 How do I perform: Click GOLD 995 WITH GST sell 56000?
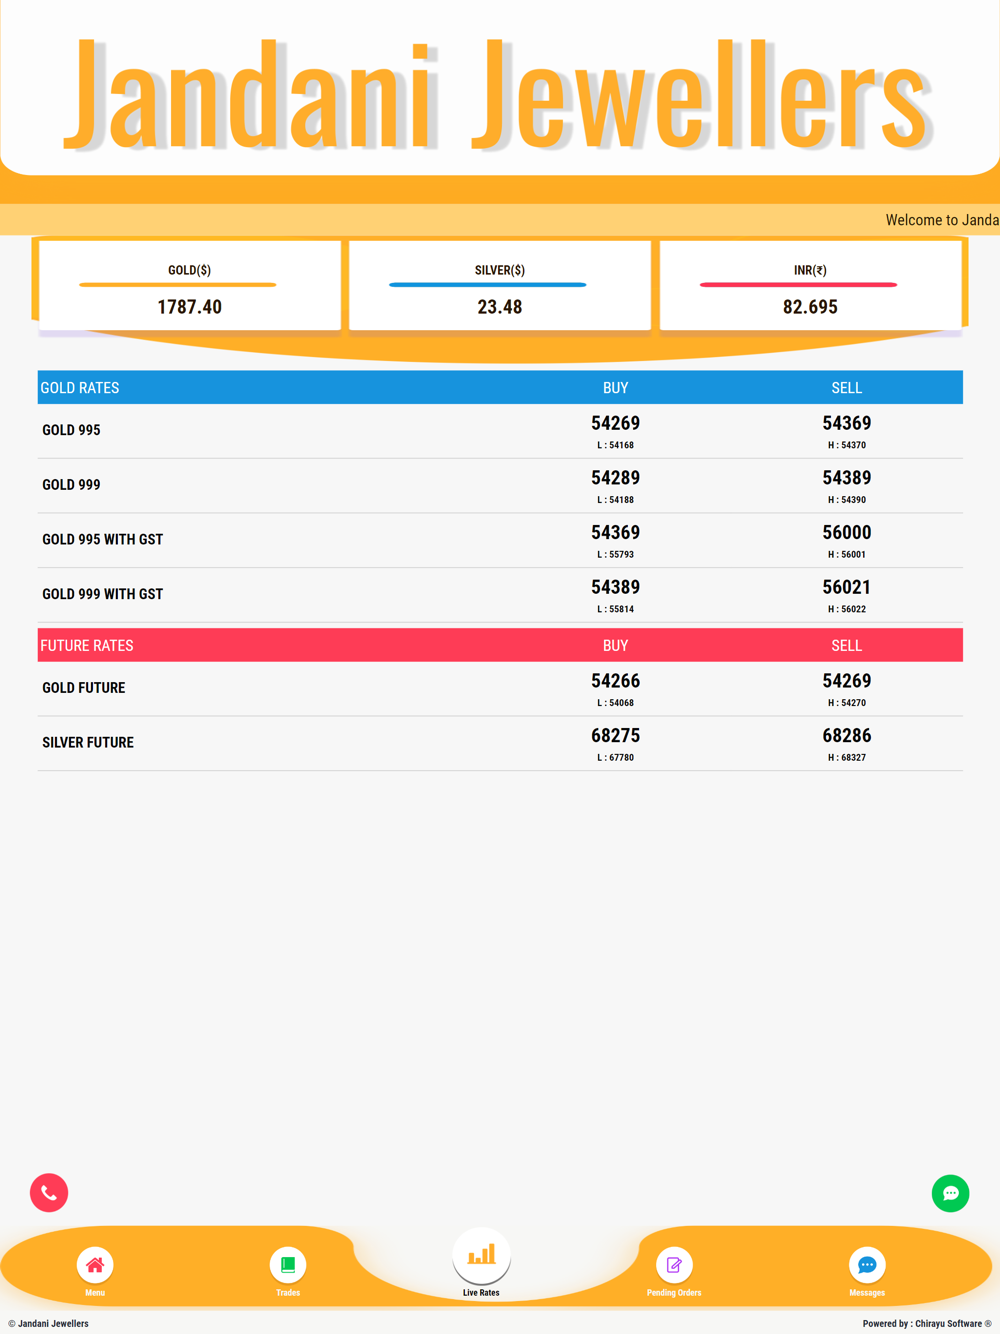pyautogui.click(x=847, y=533)
